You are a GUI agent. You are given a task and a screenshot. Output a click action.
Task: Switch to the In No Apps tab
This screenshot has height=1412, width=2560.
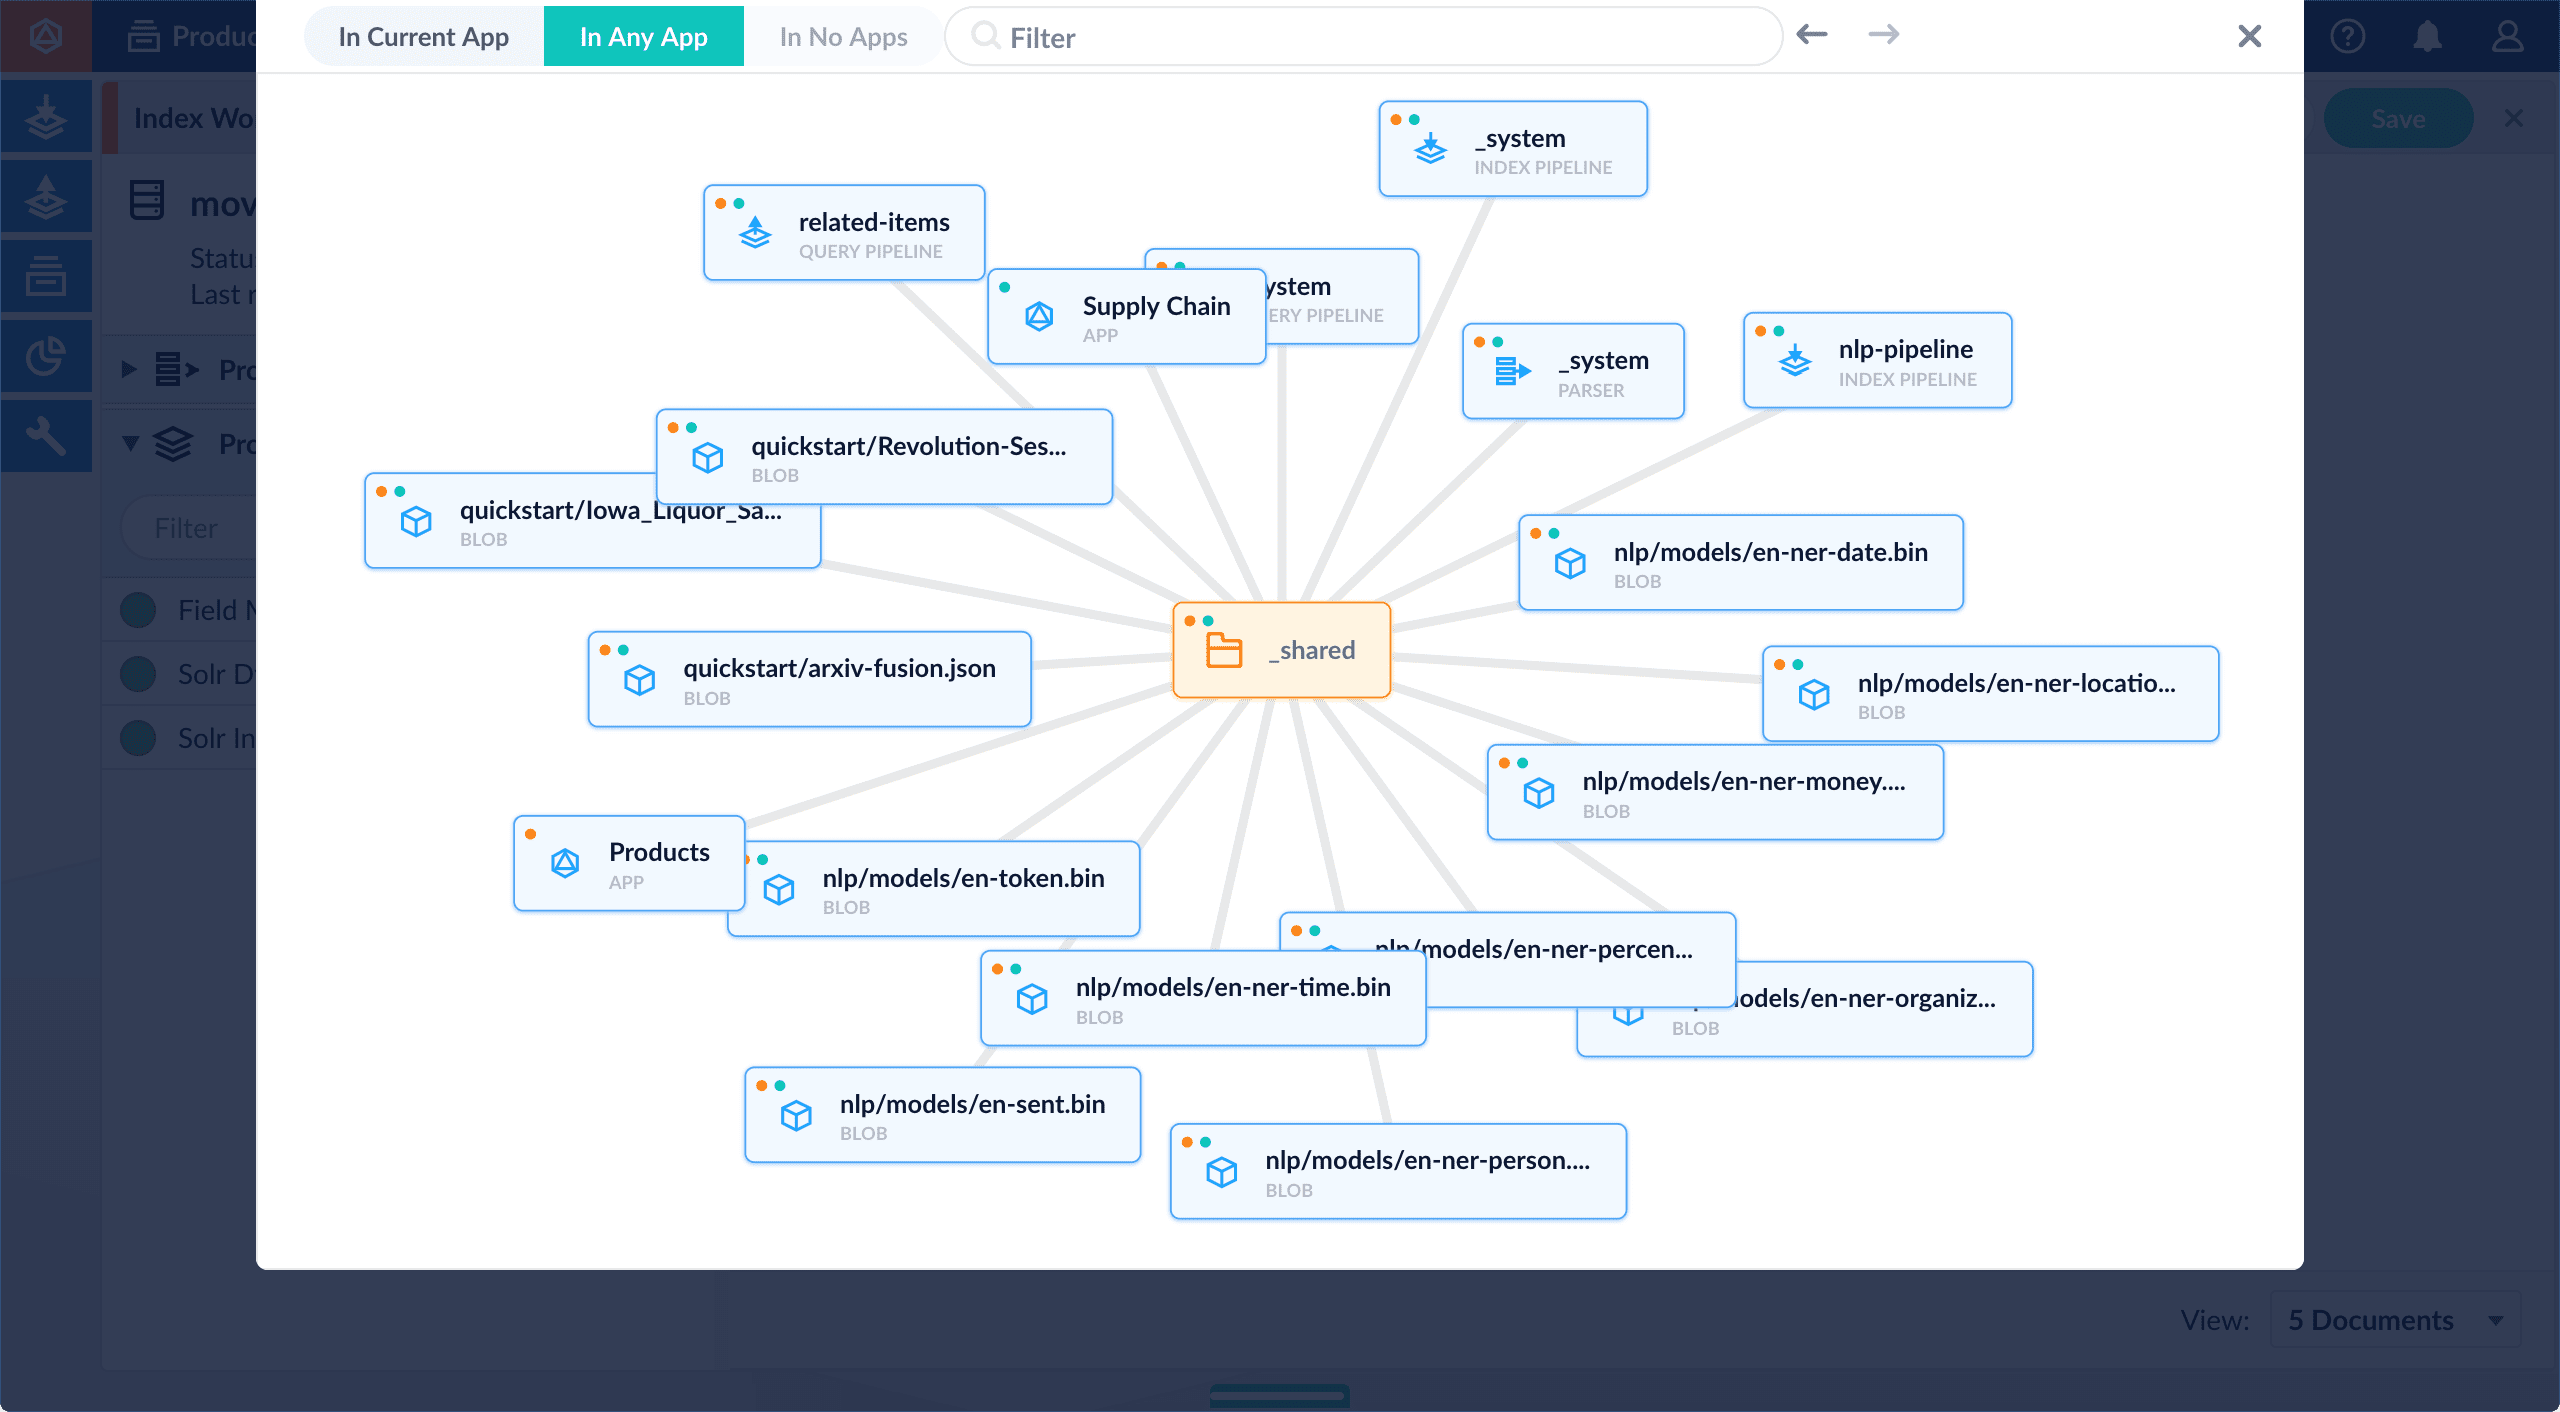tap(843, 37)
